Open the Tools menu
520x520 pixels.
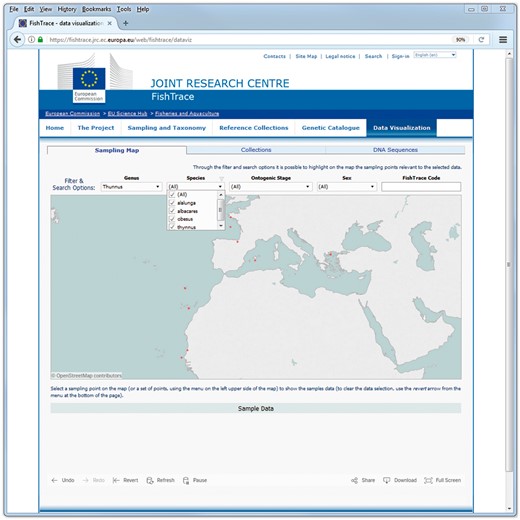point(124,9)
